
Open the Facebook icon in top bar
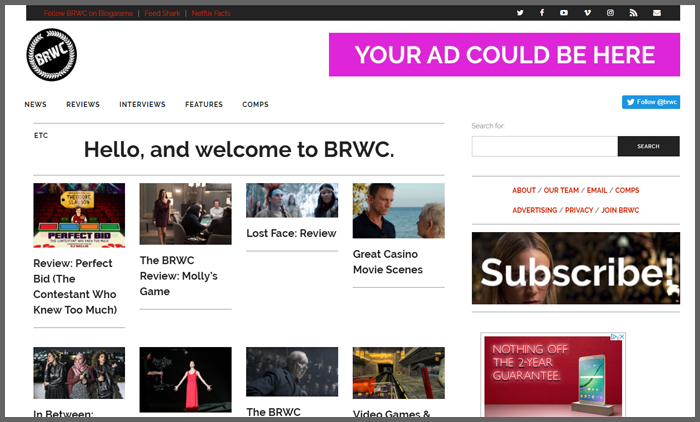[x=542, y=13]
